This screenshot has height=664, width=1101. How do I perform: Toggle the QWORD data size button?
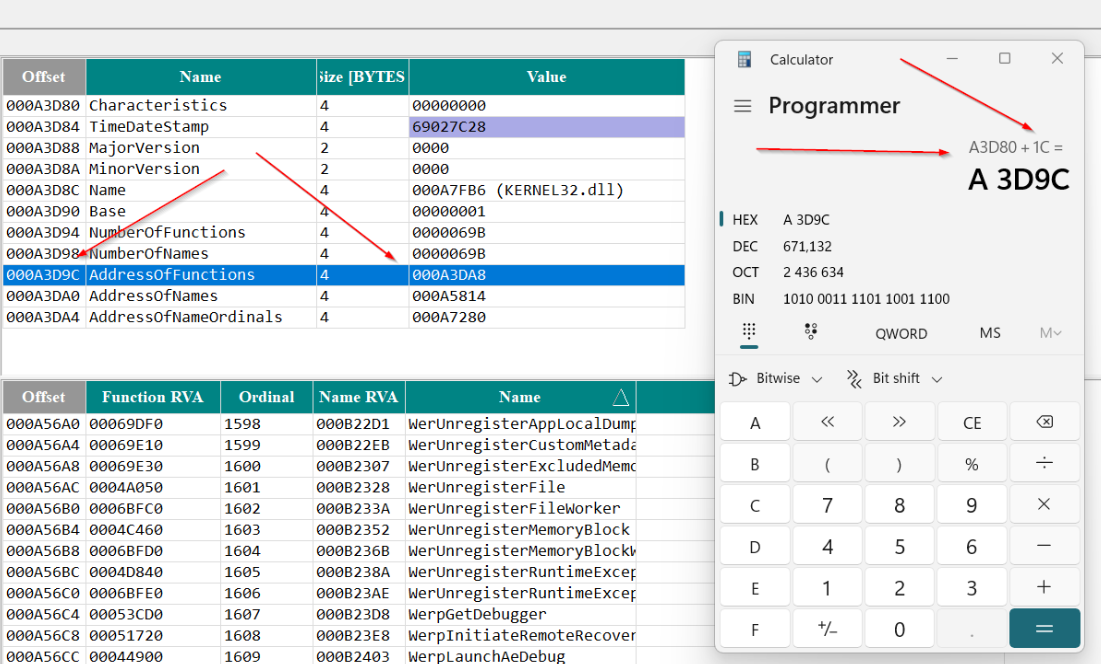901,334
